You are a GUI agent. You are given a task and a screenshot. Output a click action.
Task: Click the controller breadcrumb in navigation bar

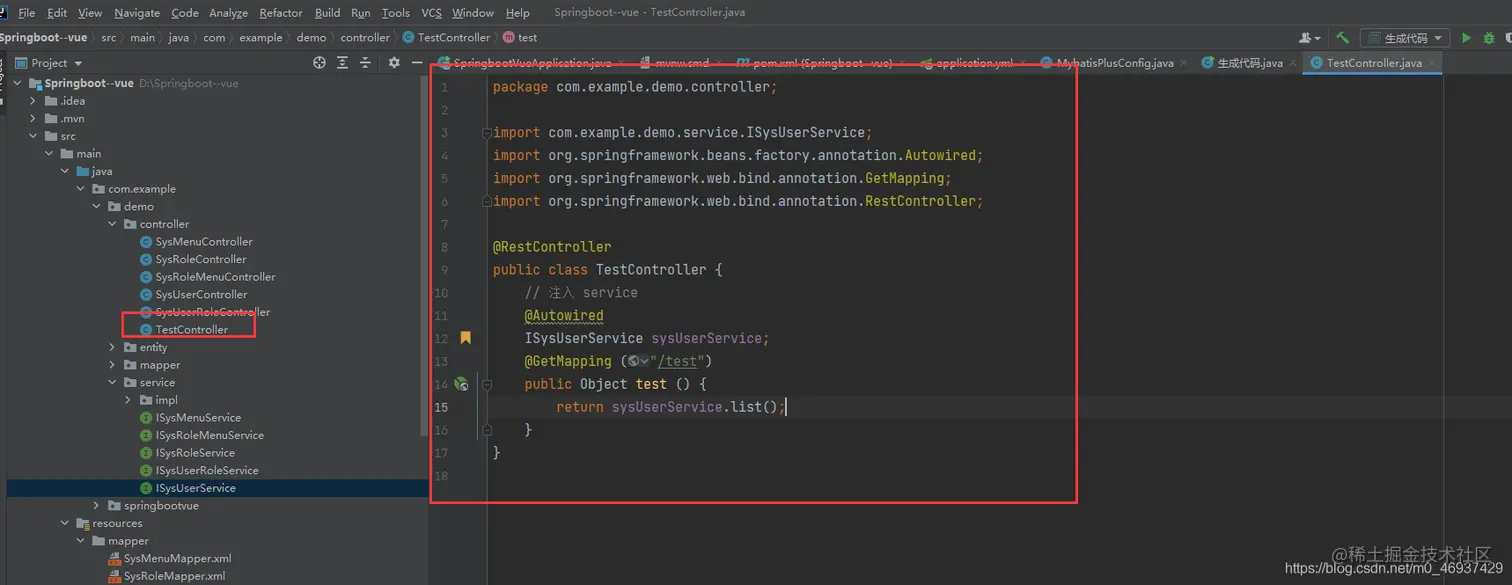click(x=365, y=37)
